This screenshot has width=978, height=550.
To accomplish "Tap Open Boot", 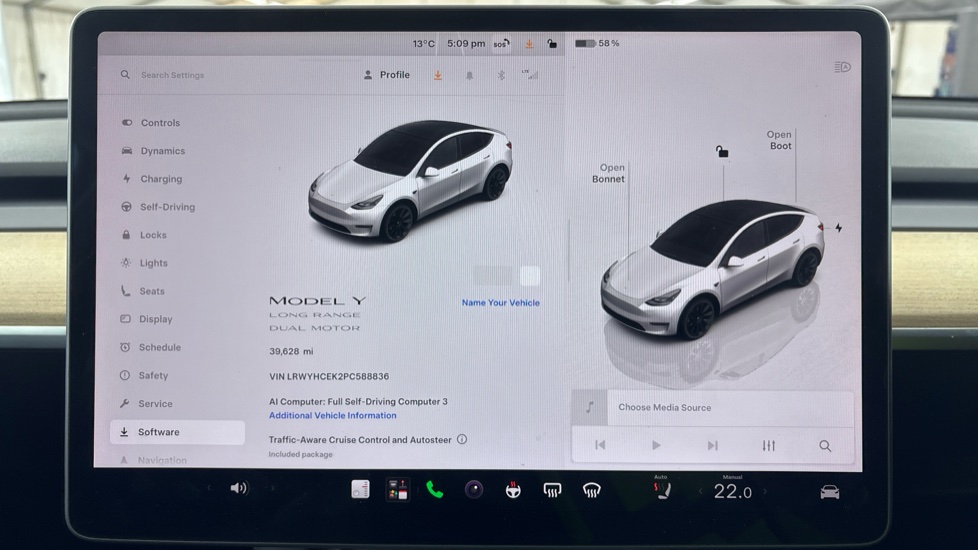I will tap(780, 140).
